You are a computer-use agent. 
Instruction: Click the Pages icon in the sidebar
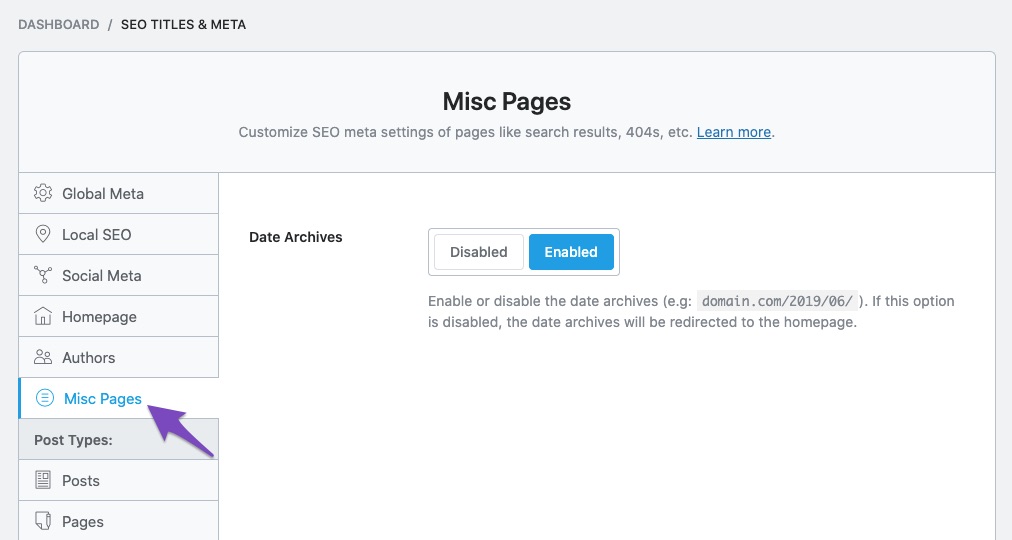click(43, 521)
